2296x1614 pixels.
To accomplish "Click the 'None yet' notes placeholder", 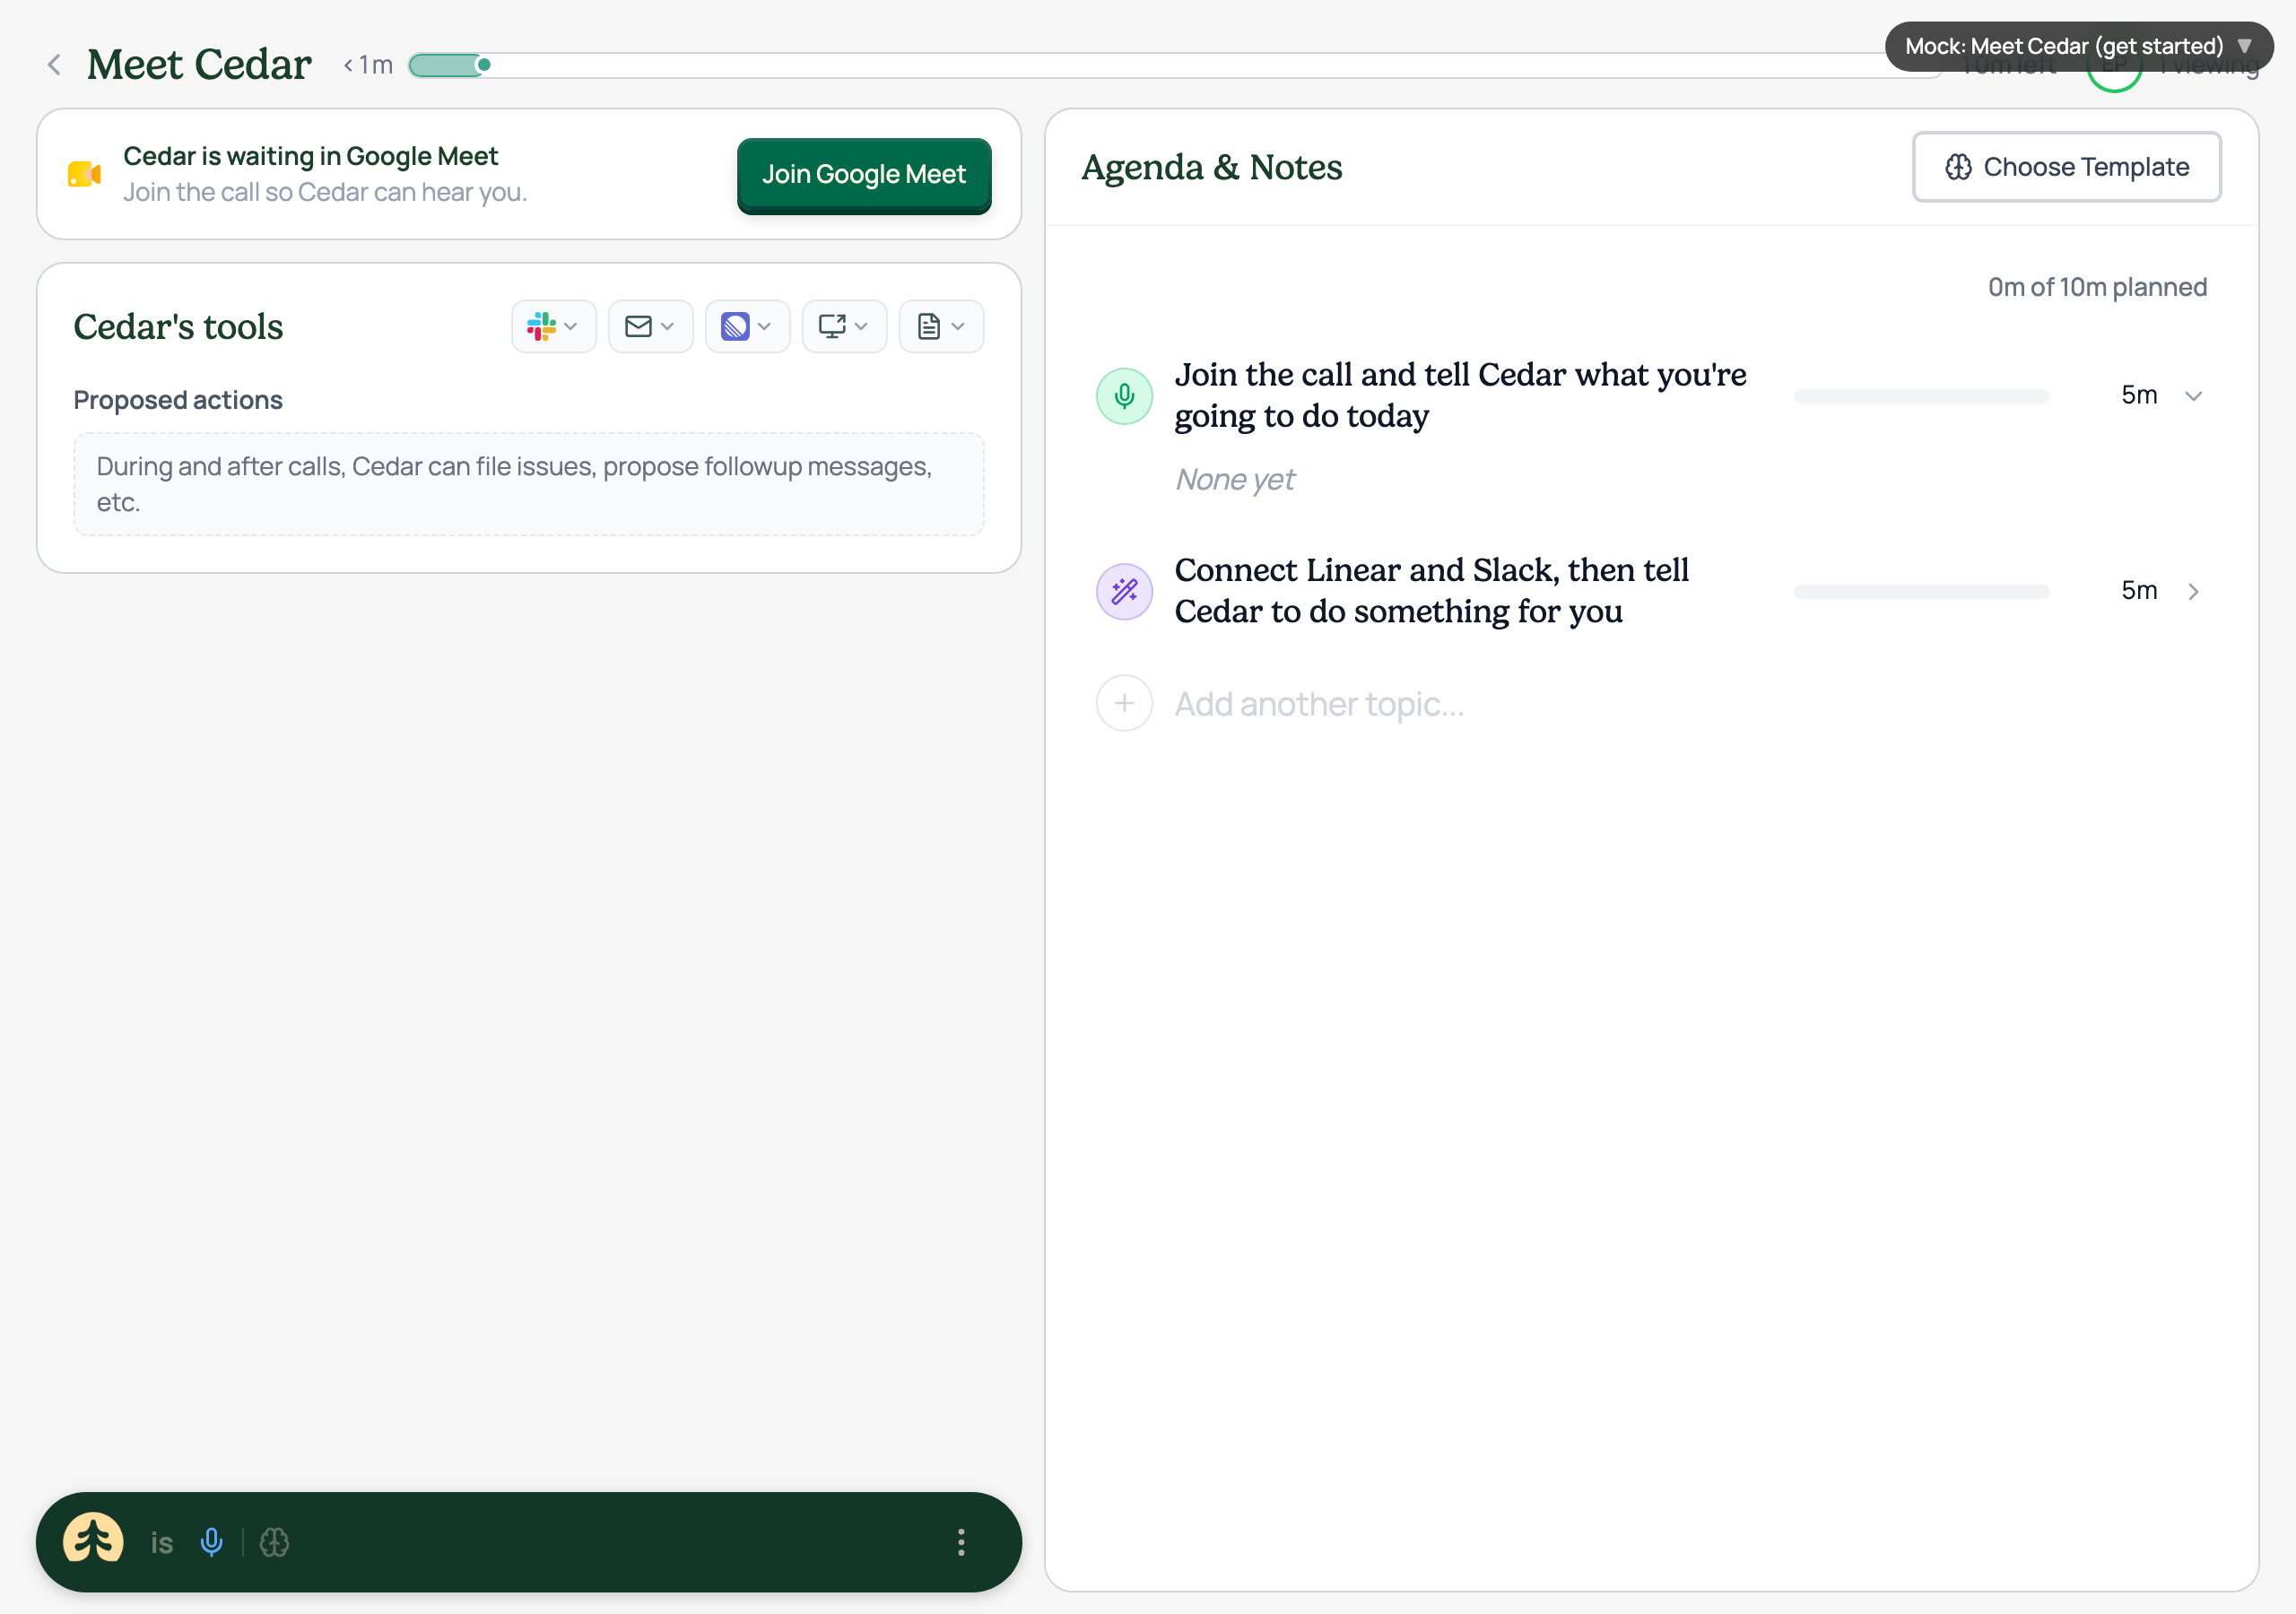I will coord(1234,480).
